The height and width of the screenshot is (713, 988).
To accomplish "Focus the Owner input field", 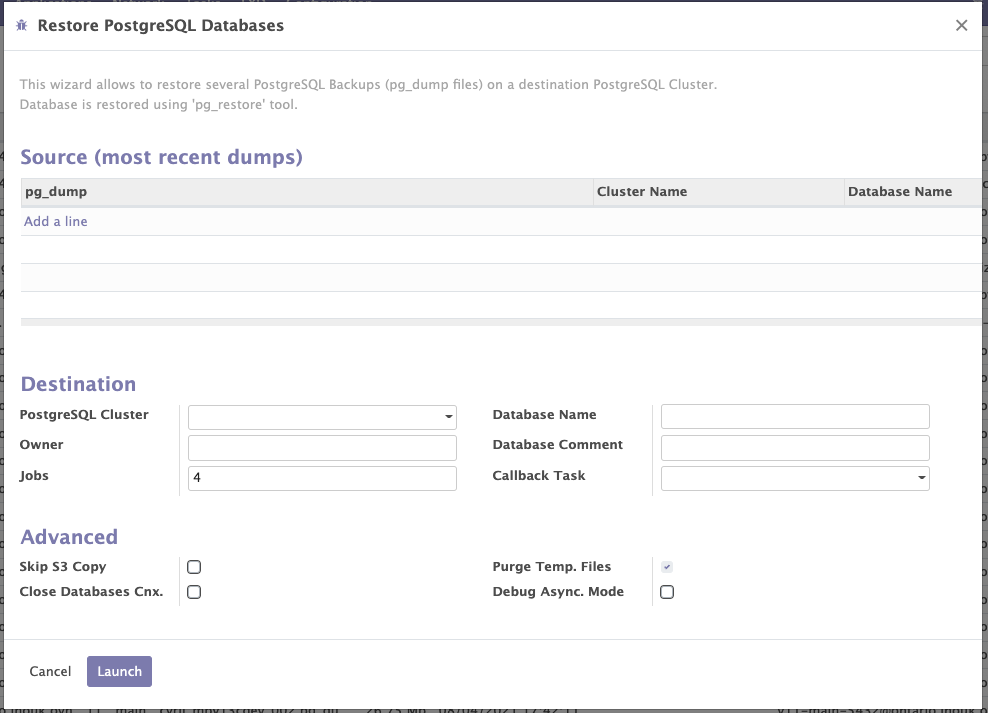I will (322, 448).
